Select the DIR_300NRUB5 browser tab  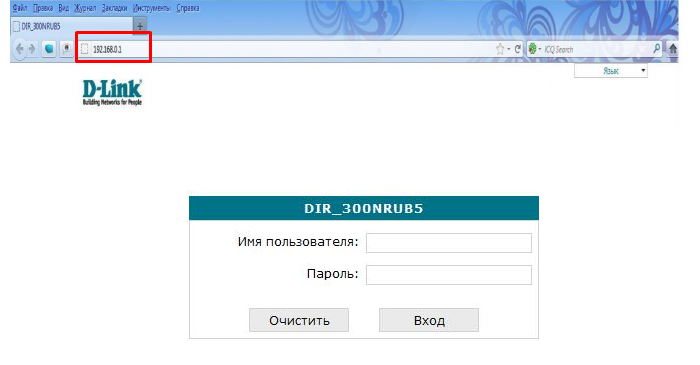pos(71,26)
